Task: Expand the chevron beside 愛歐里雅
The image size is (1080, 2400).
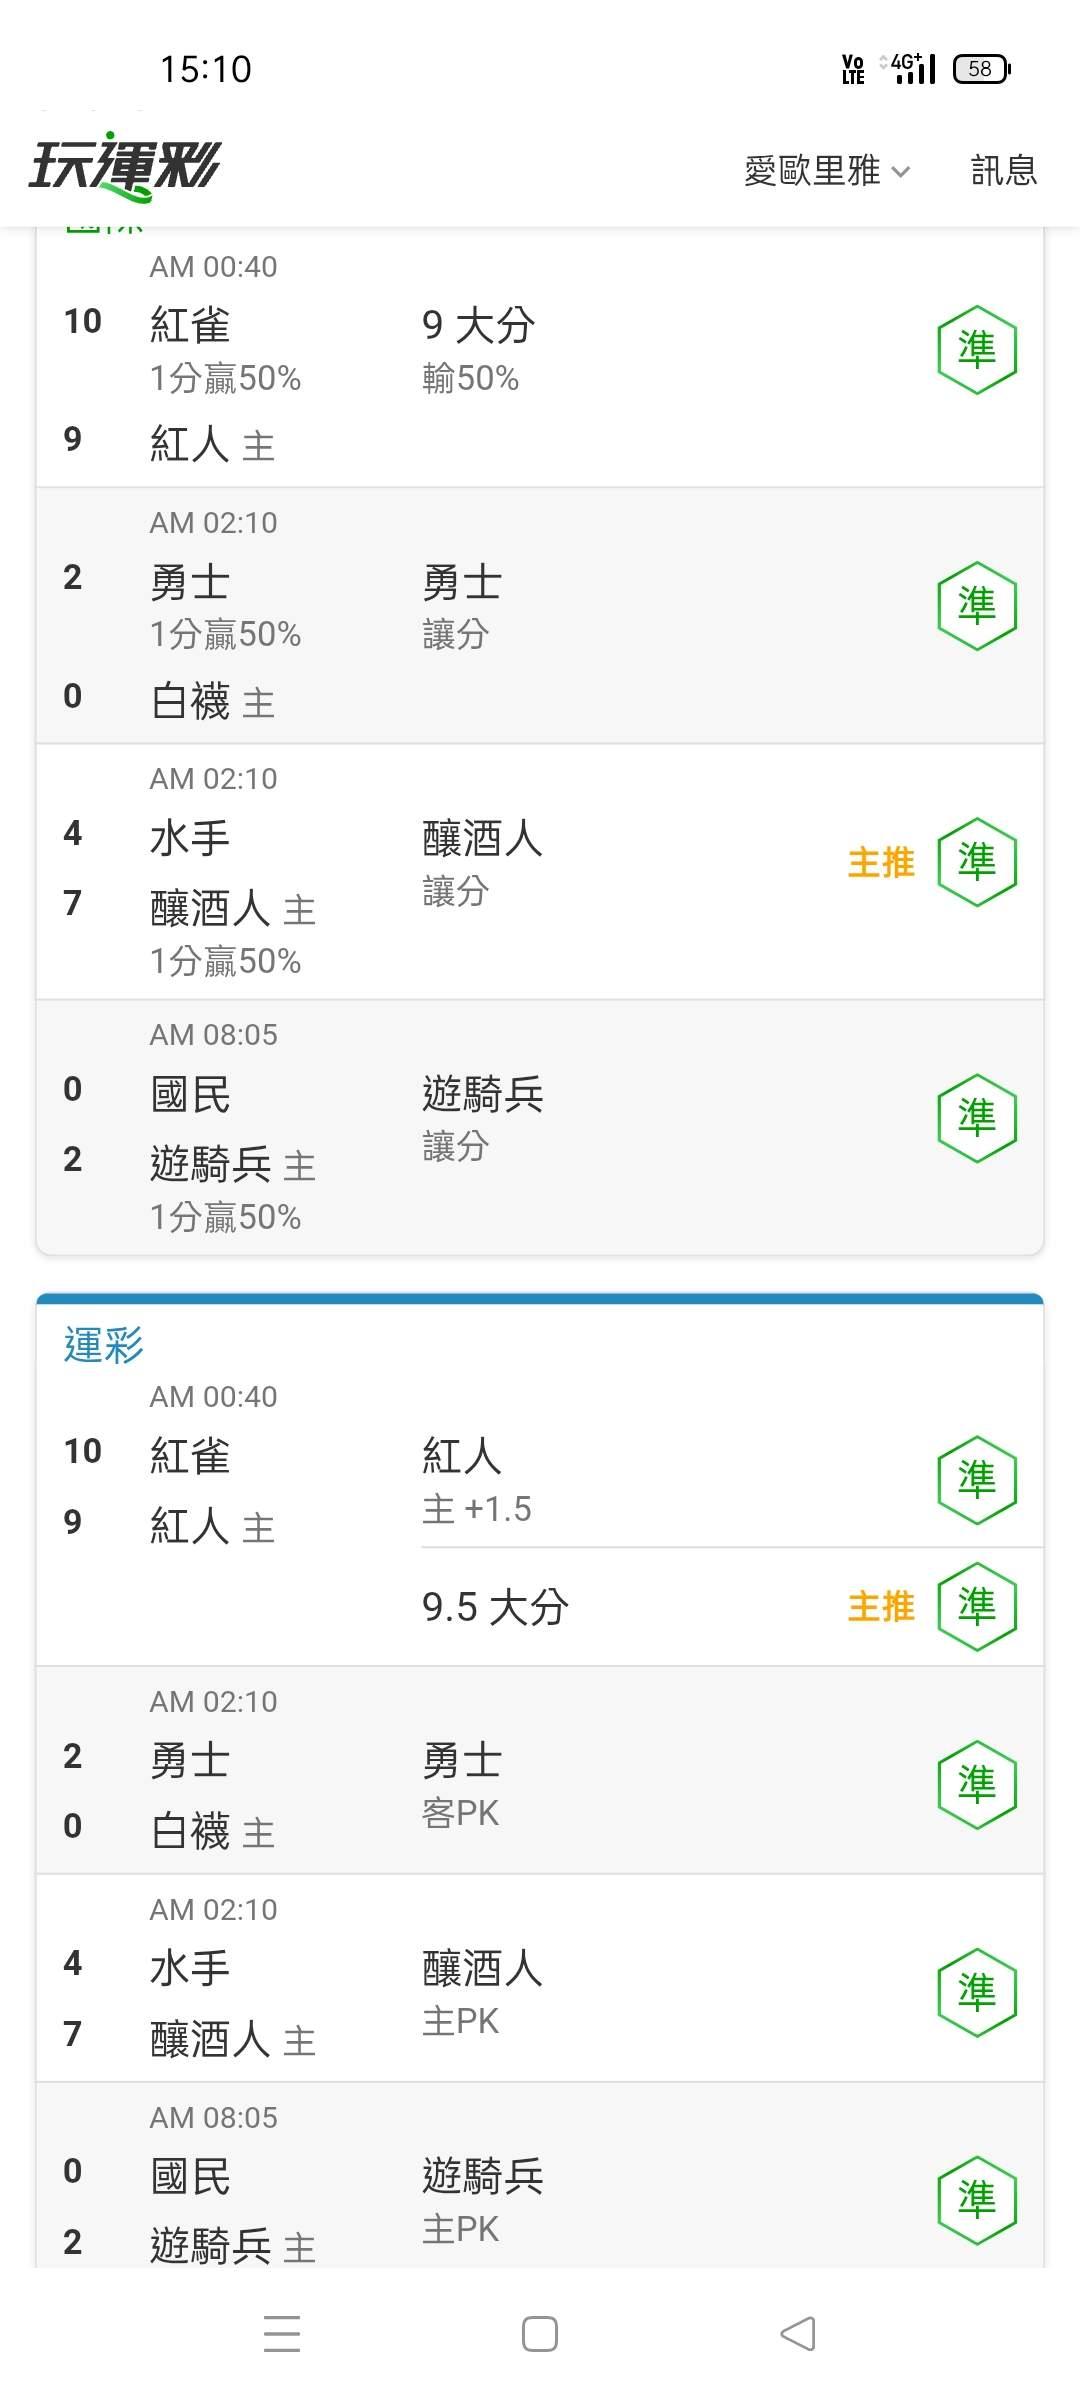Action: [900, 172]
